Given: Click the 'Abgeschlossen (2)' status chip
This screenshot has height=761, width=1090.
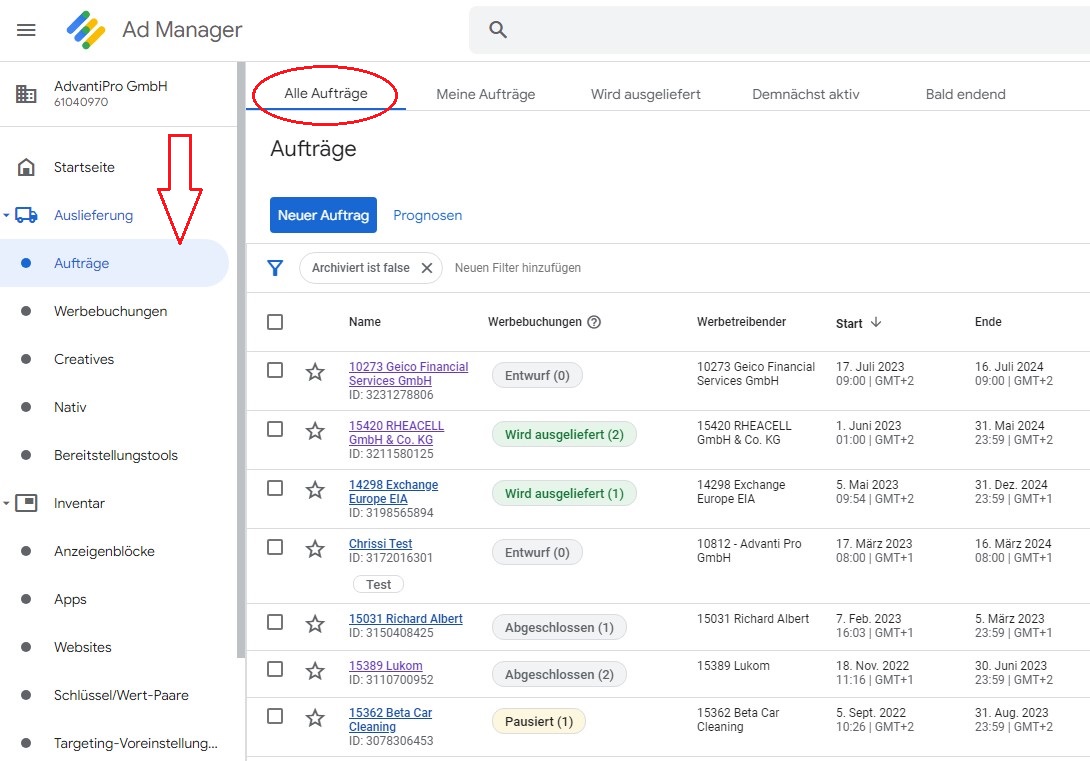Looking at the screenshot, I should (559, 674).
